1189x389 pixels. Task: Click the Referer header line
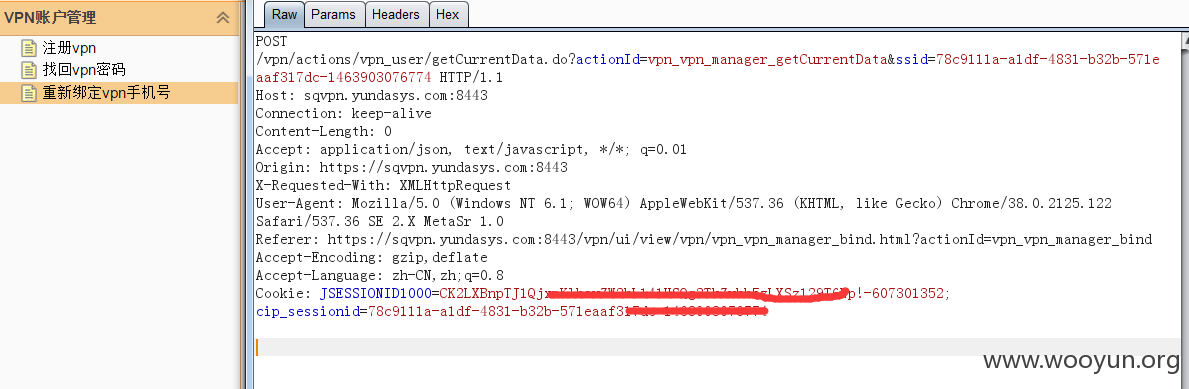click(704, 240)
